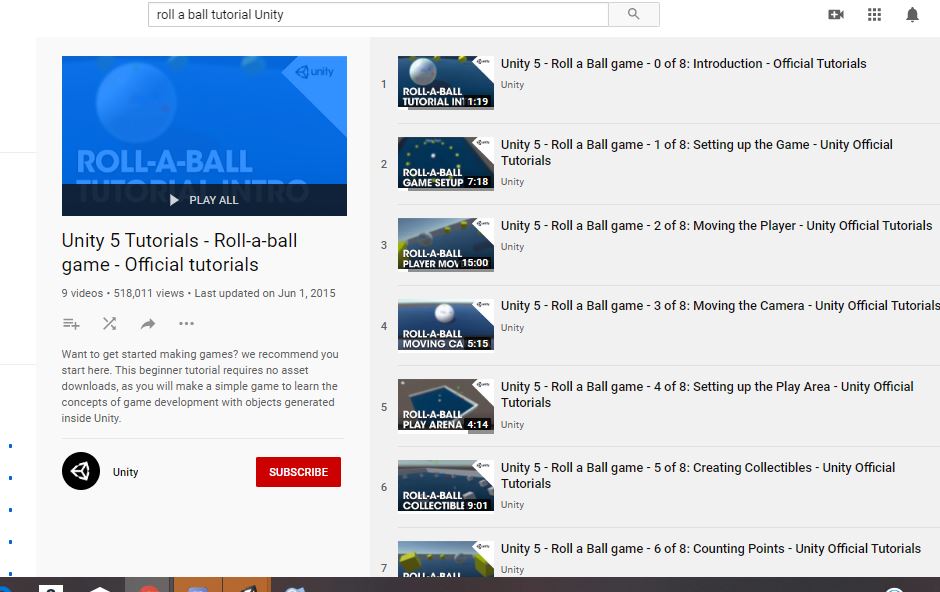Open video title 3 of 8: Moving the Camera
The width and height of the screenshot is (940, 592).
(x=720, y=306)
